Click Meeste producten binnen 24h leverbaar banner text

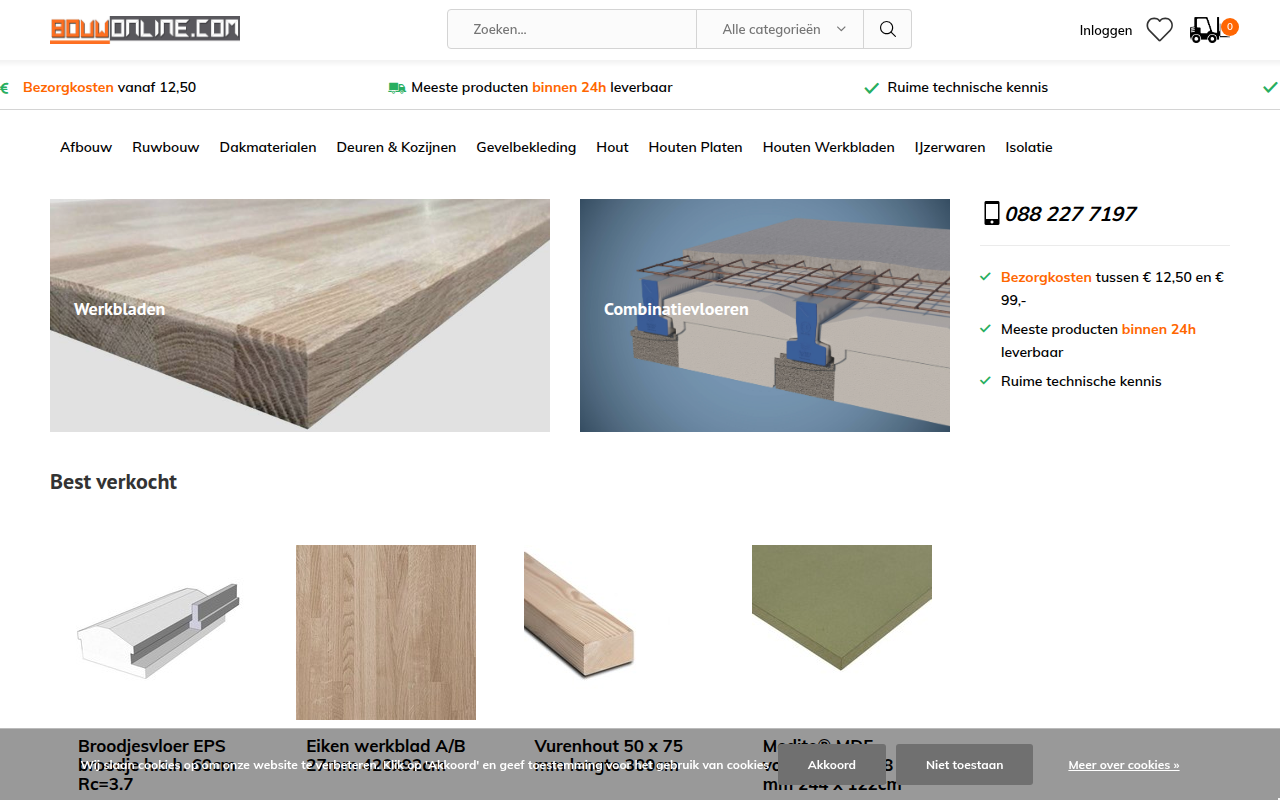542,87
